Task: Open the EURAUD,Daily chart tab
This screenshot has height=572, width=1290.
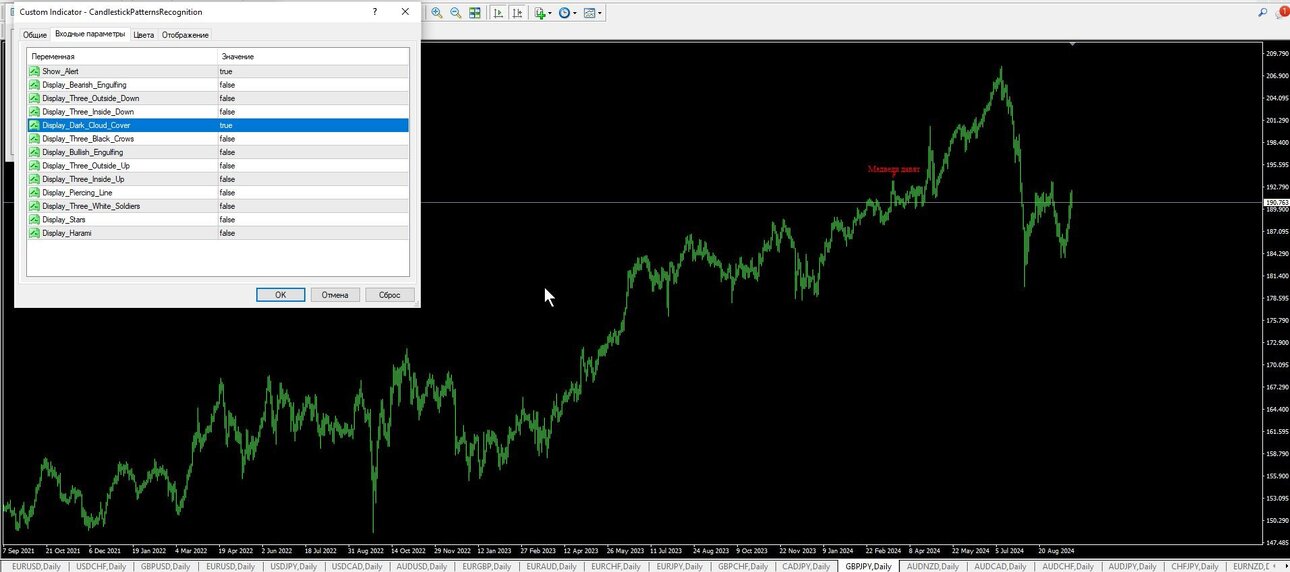Action: 549,566
